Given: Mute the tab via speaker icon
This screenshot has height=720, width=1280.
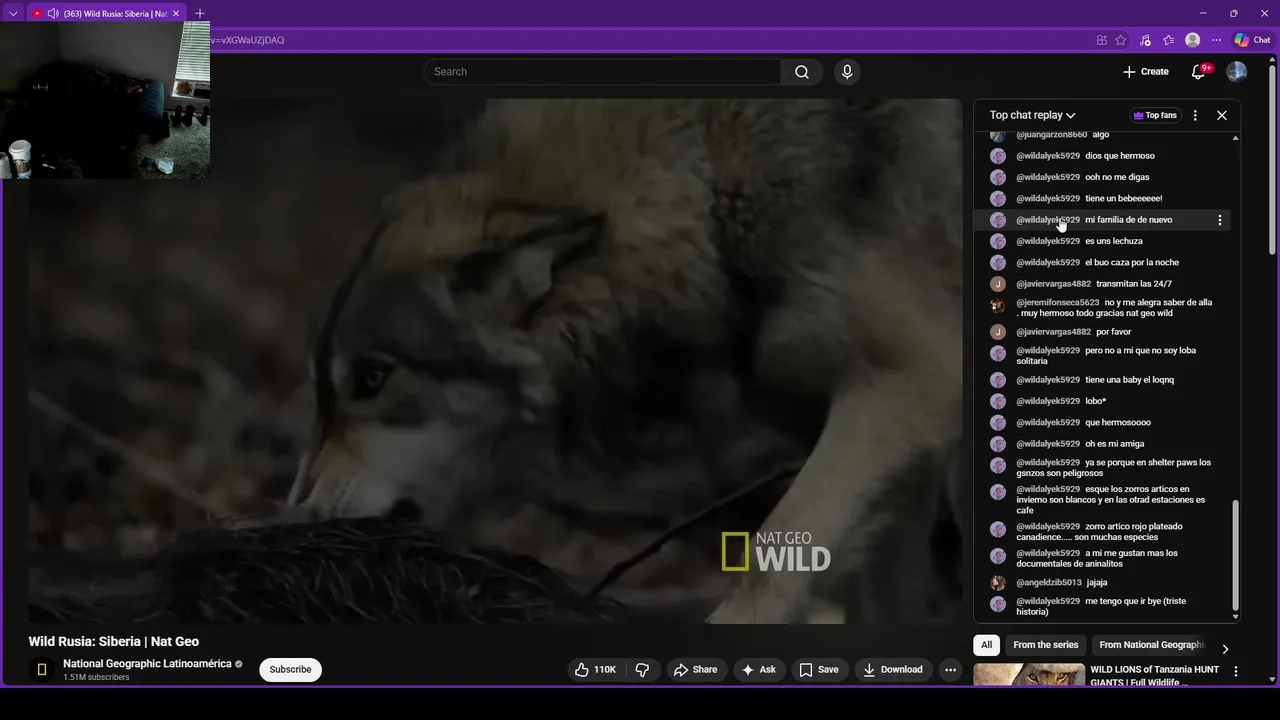Looking at the screenshot, I should [52, 13].
